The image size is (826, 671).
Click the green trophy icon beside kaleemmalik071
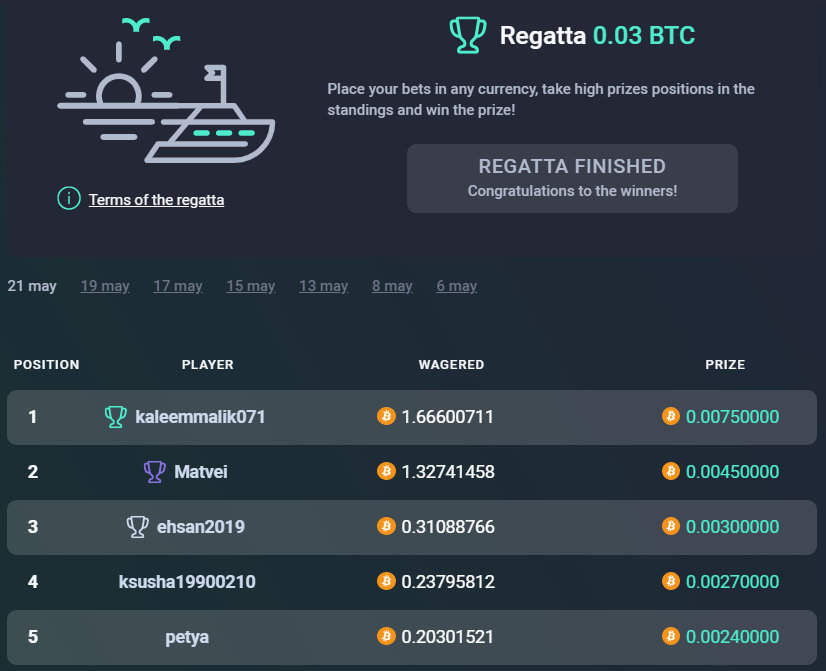(x=115, y=417)
